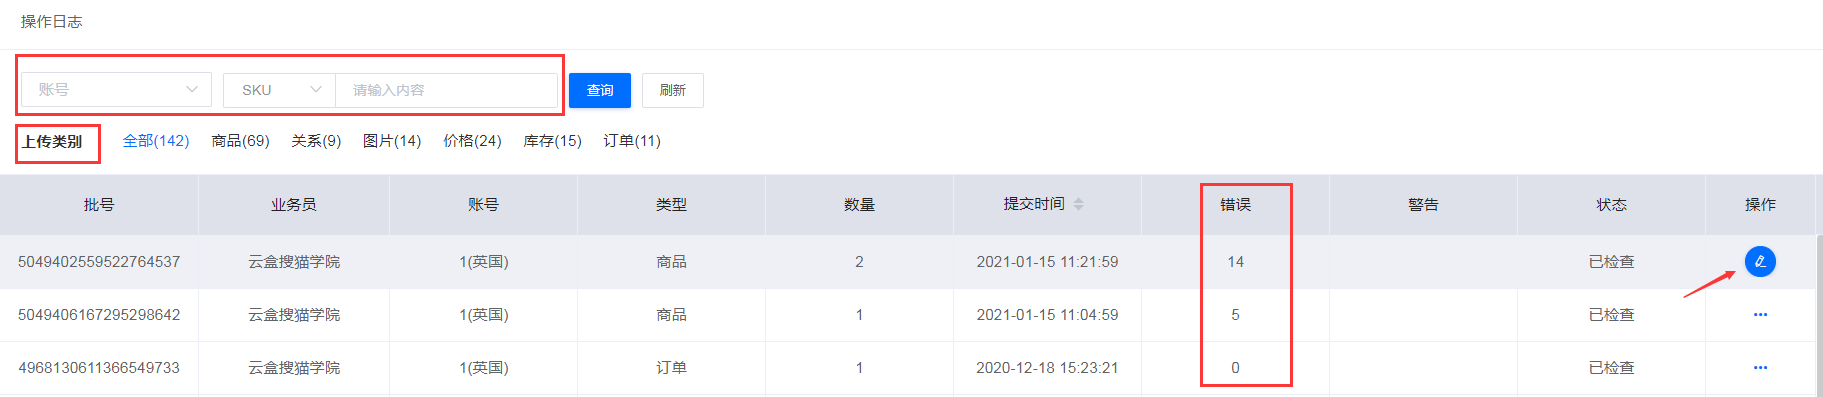Show the 库存(15) tab
This screenshot has width=1823, height=397.
click(552, 141)
